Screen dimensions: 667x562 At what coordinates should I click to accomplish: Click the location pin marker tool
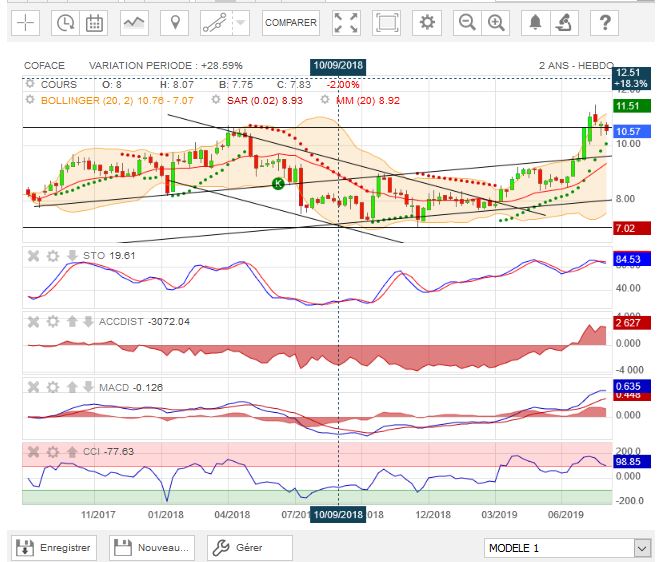tap(175, 23)
